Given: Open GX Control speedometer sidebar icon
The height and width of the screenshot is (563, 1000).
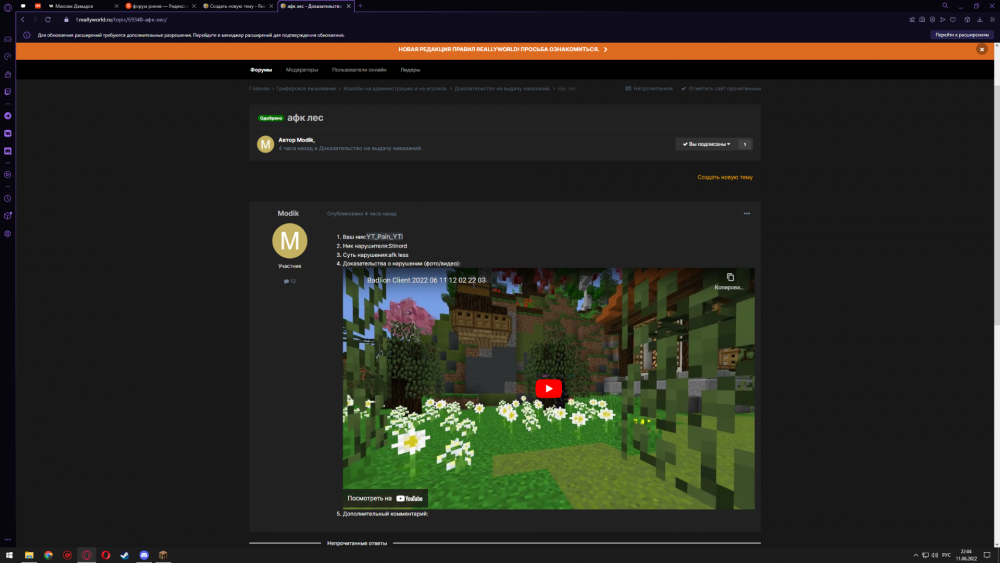Looking at the screenshot, I should (x=8, y=57).
